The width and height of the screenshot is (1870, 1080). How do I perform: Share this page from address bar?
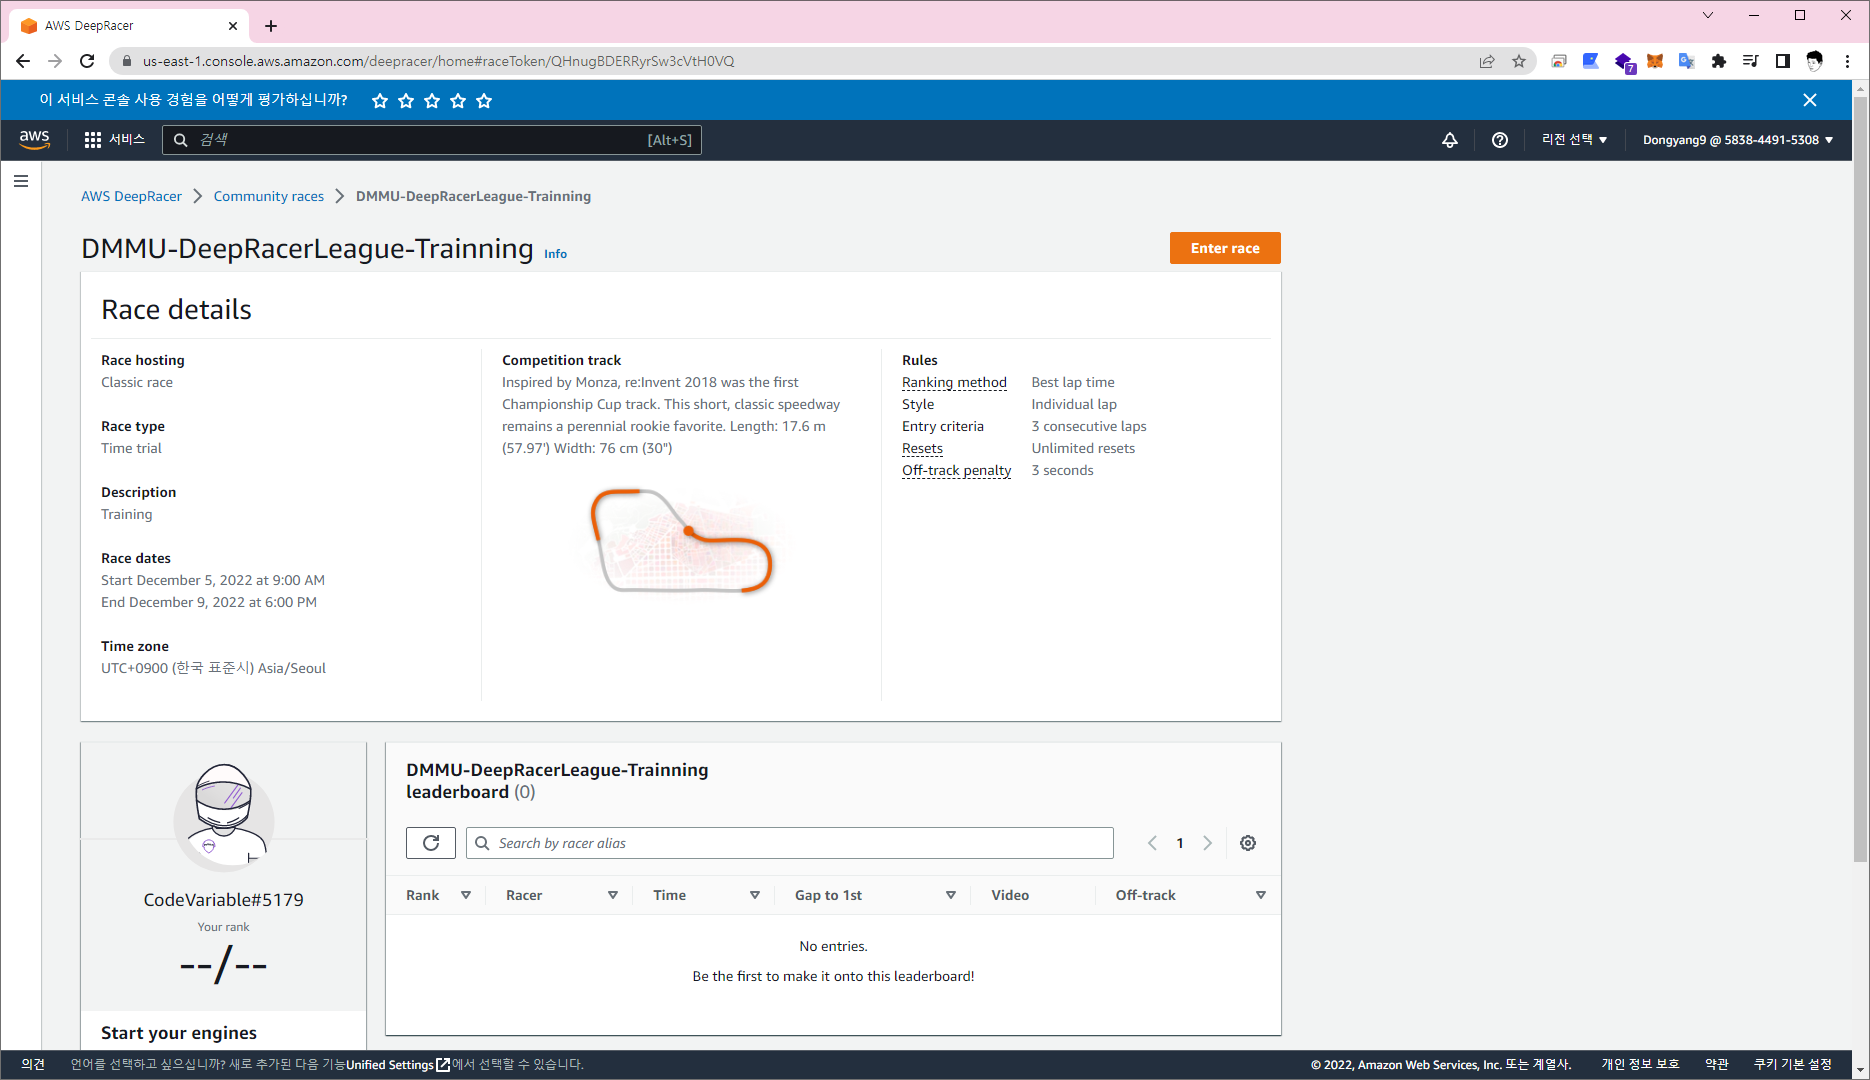tap(1487, 61)
